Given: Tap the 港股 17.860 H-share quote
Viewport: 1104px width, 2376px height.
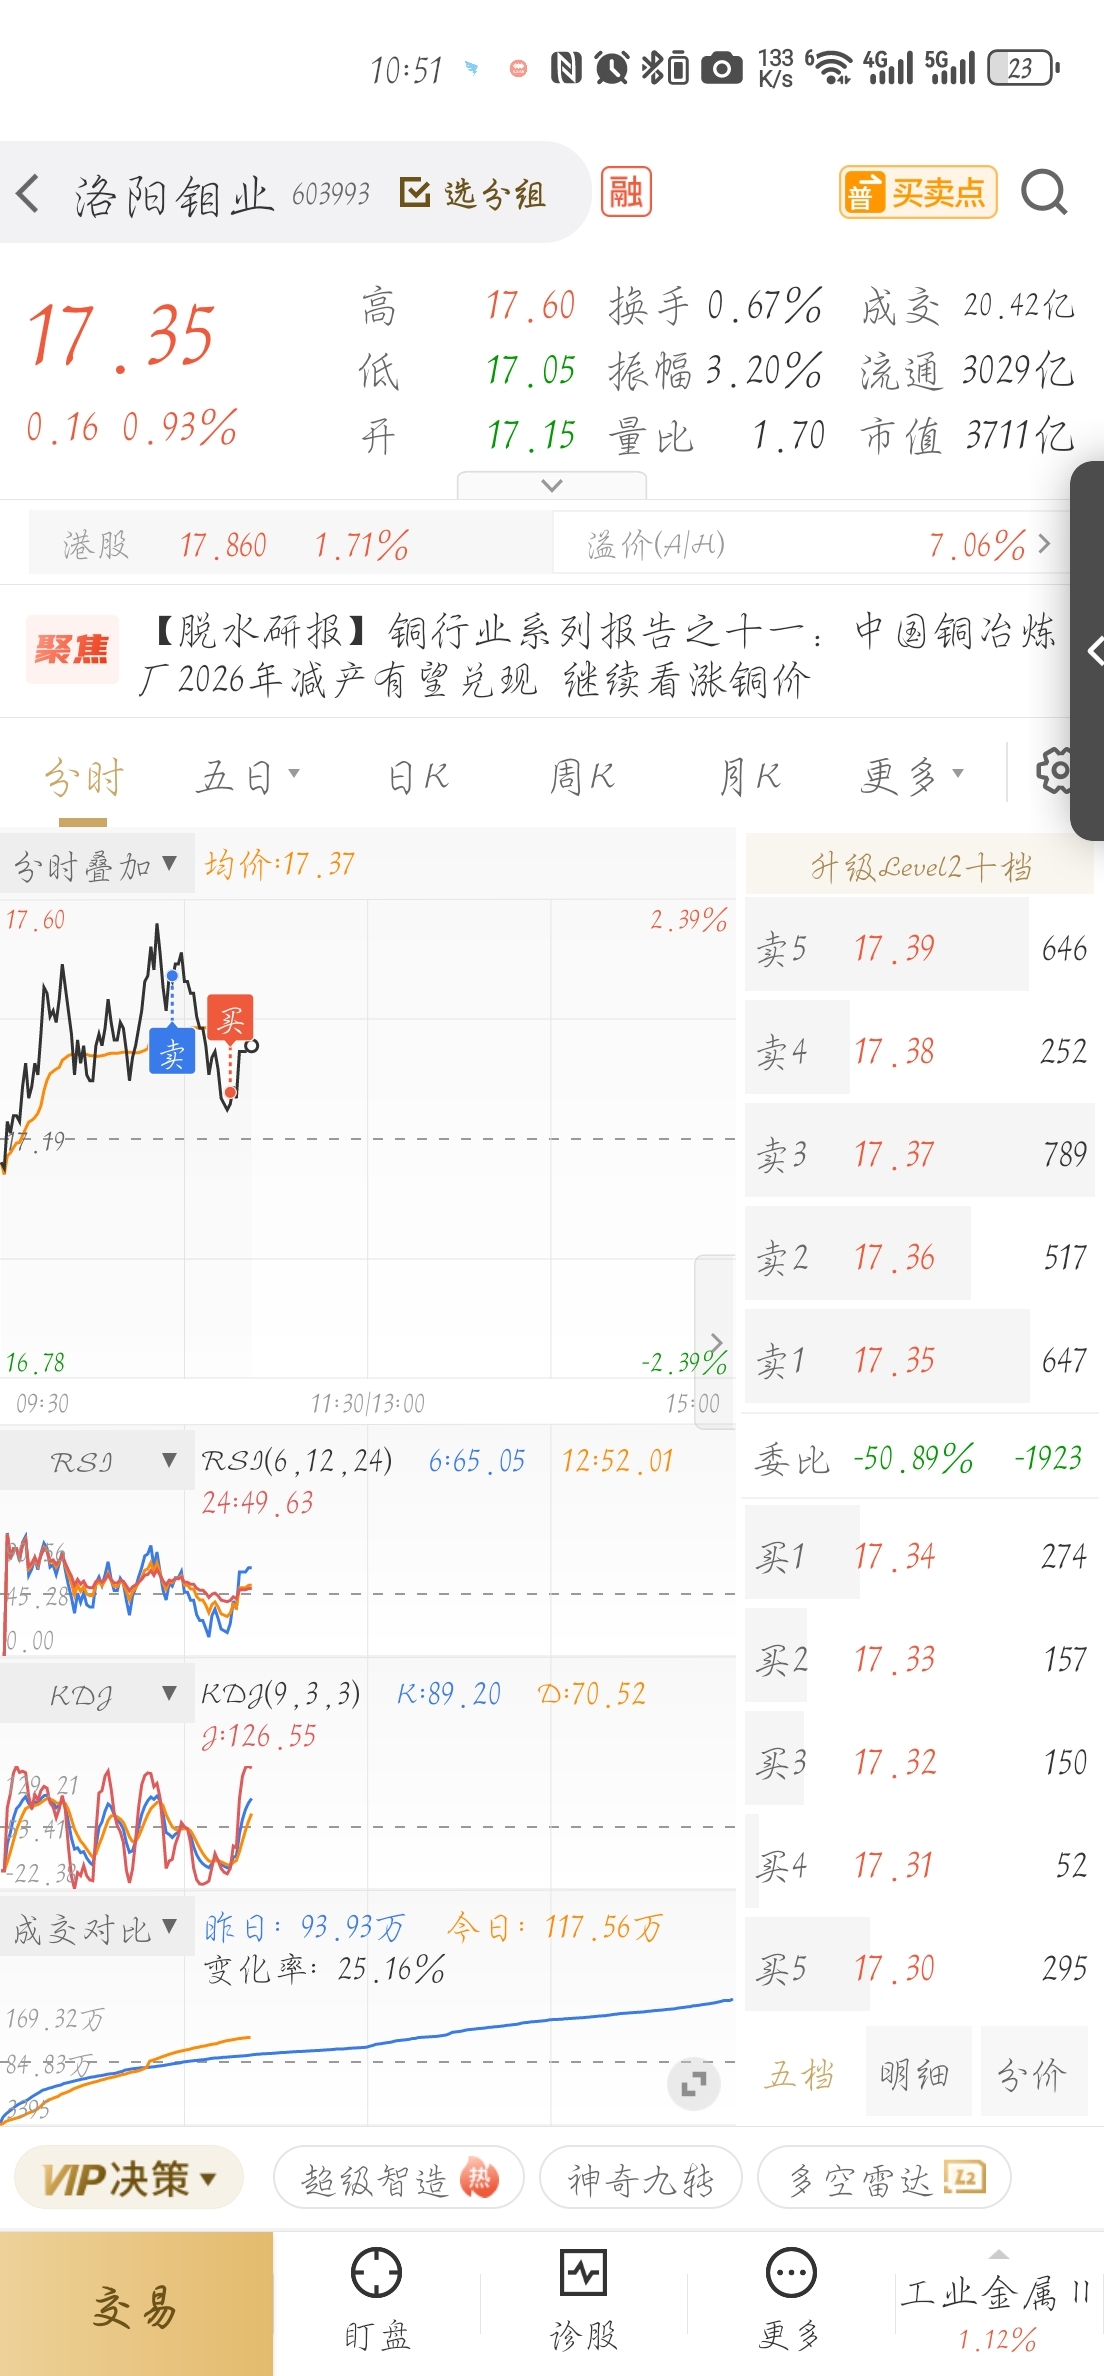Looking at the screenshot, I should (290, 544).
